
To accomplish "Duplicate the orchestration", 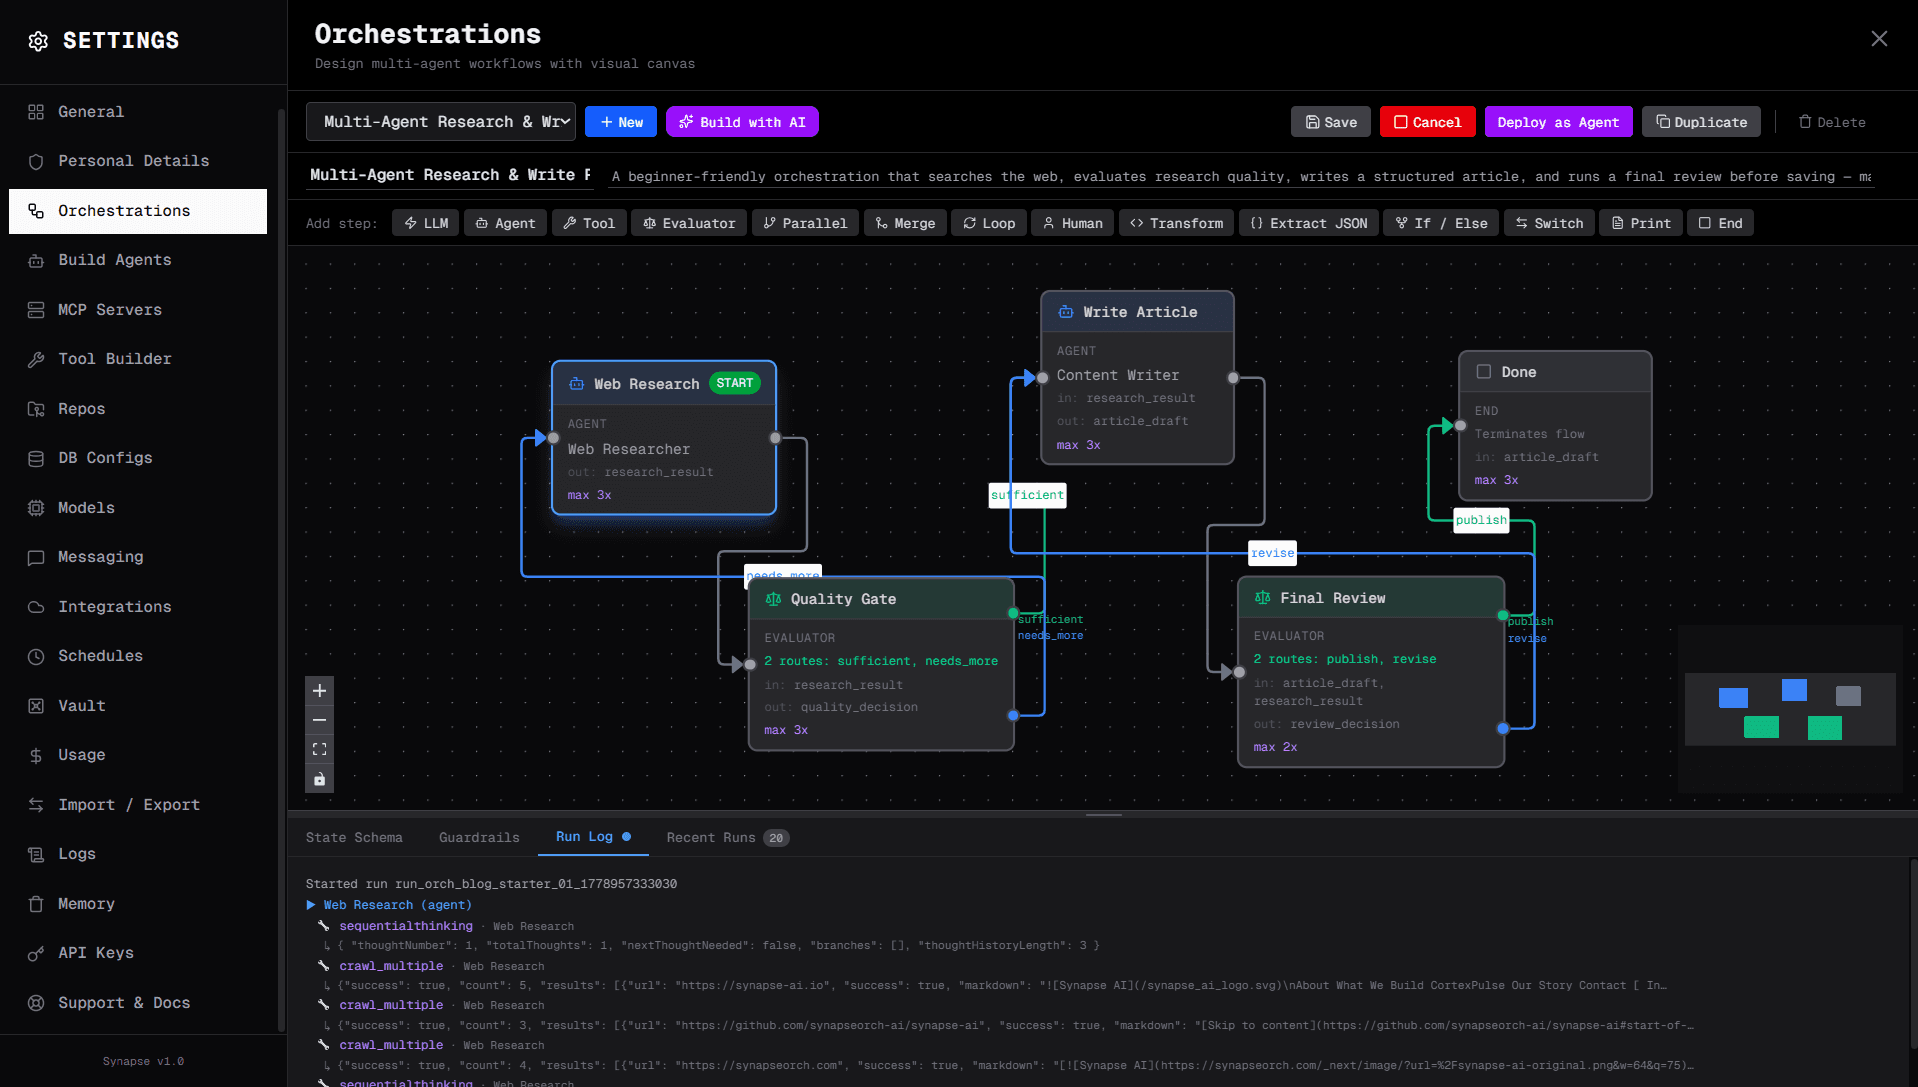I will (x=1701, y=122).
